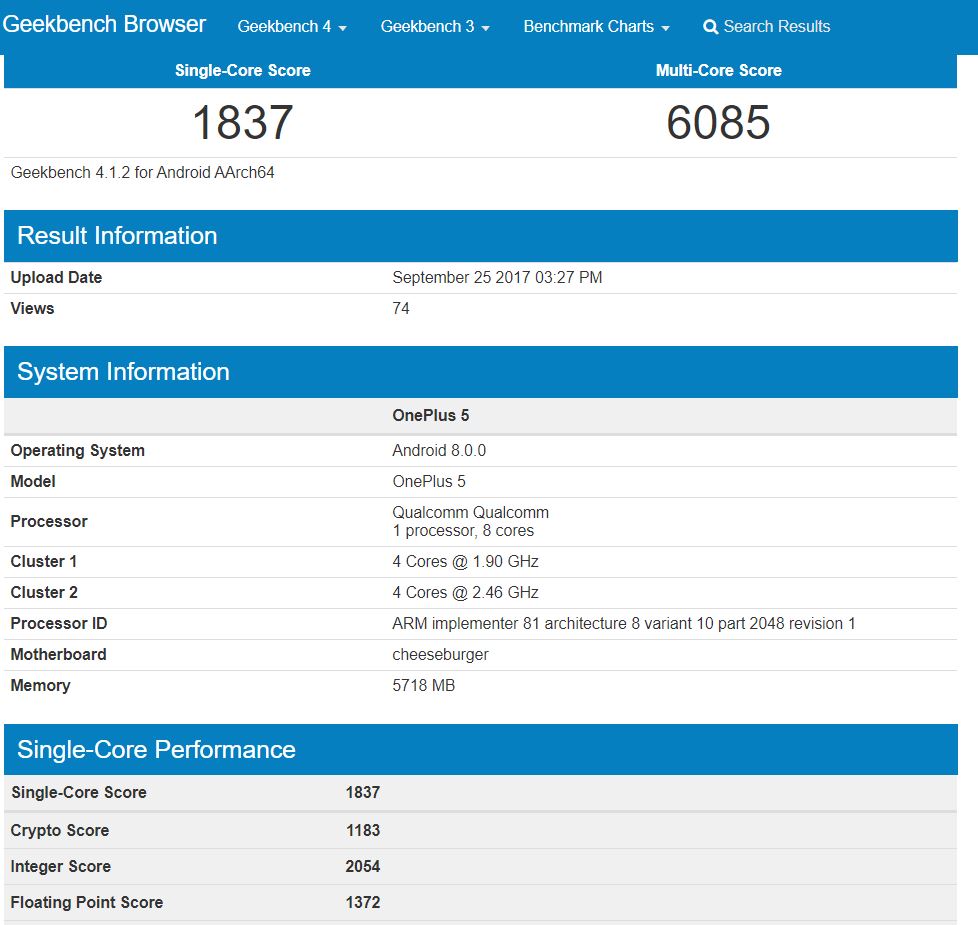Open the Geekbench 3 dropdown menu

coord(435,27)
